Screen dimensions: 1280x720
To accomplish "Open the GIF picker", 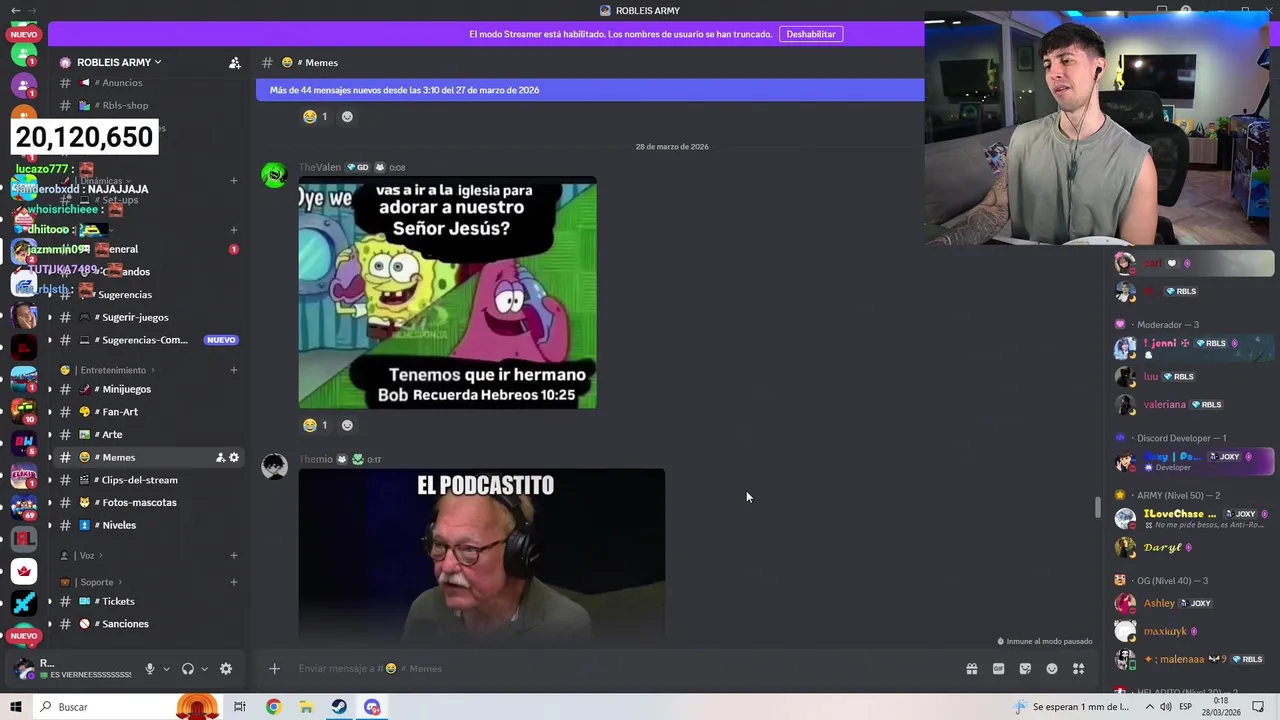I will pyautogui.click(x=998, y=669).
